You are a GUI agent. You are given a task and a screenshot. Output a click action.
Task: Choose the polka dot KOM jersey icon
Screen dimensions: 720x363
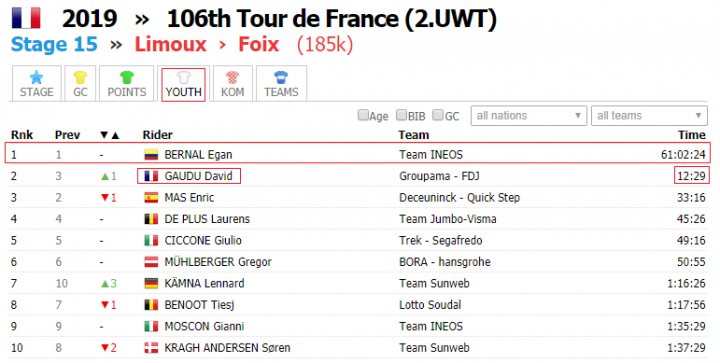232,77
